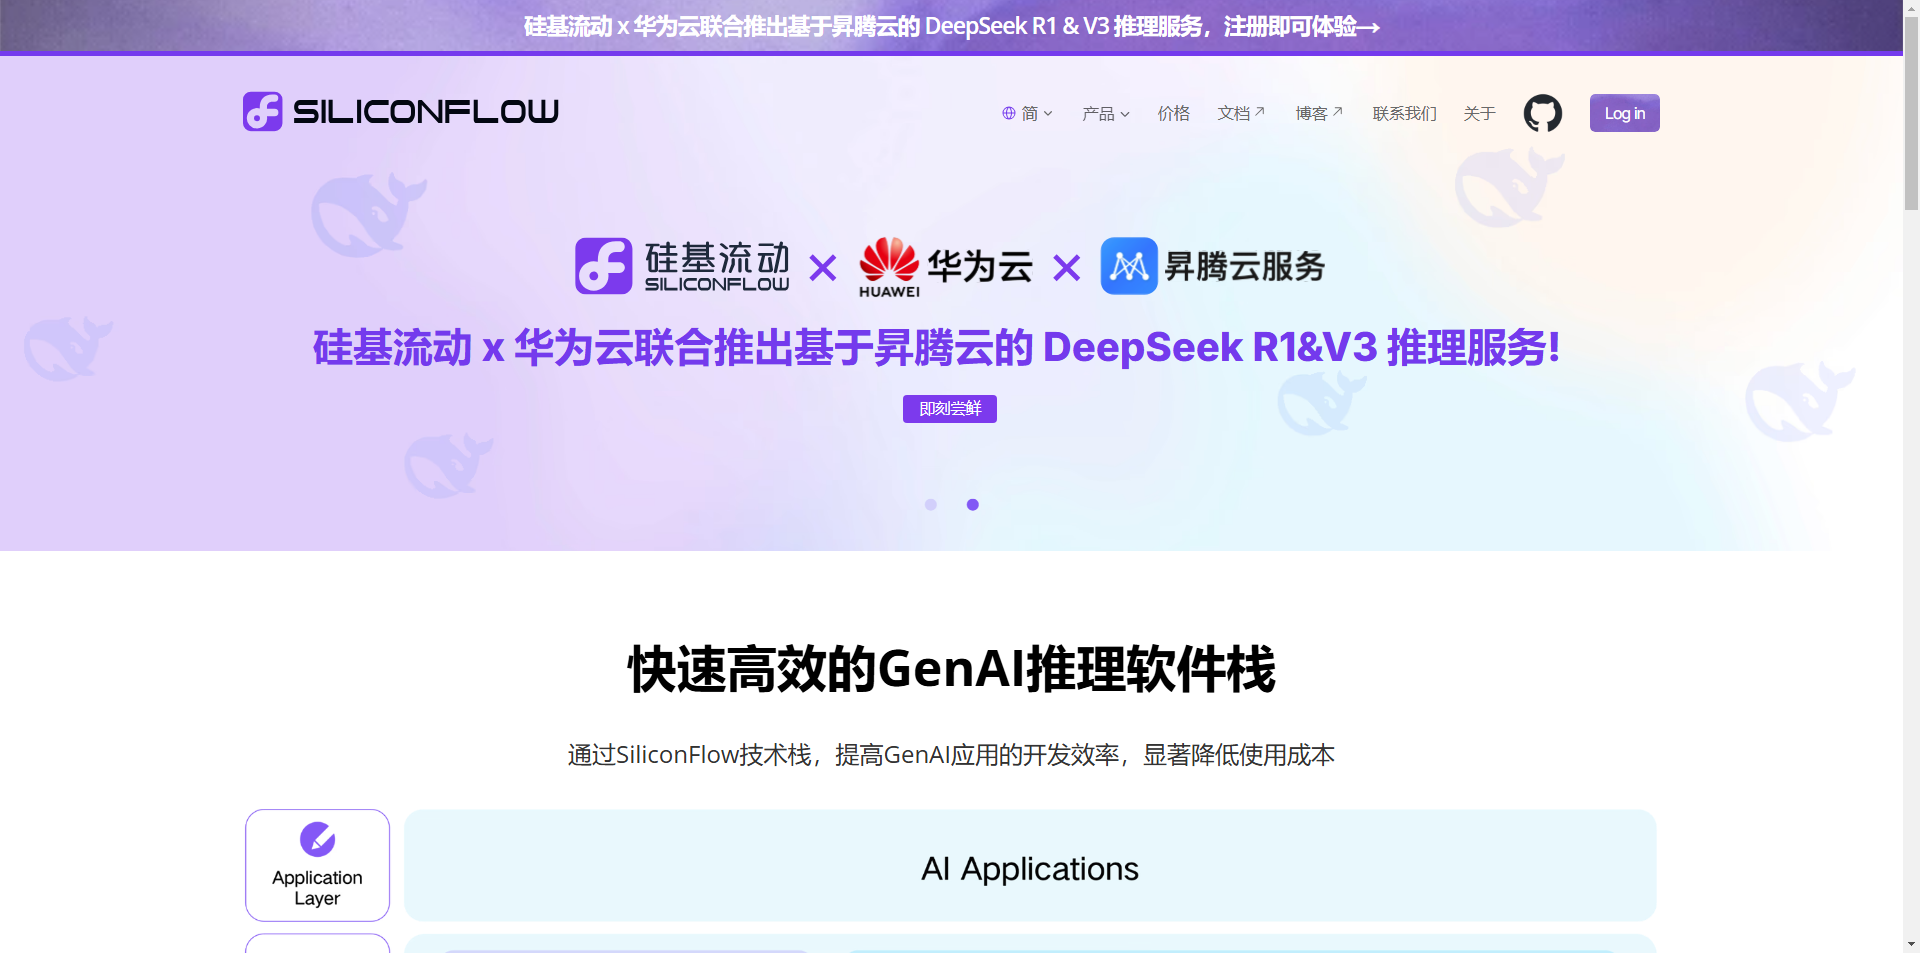
Task: Click the Application Layer card
Action: [317, 865]
